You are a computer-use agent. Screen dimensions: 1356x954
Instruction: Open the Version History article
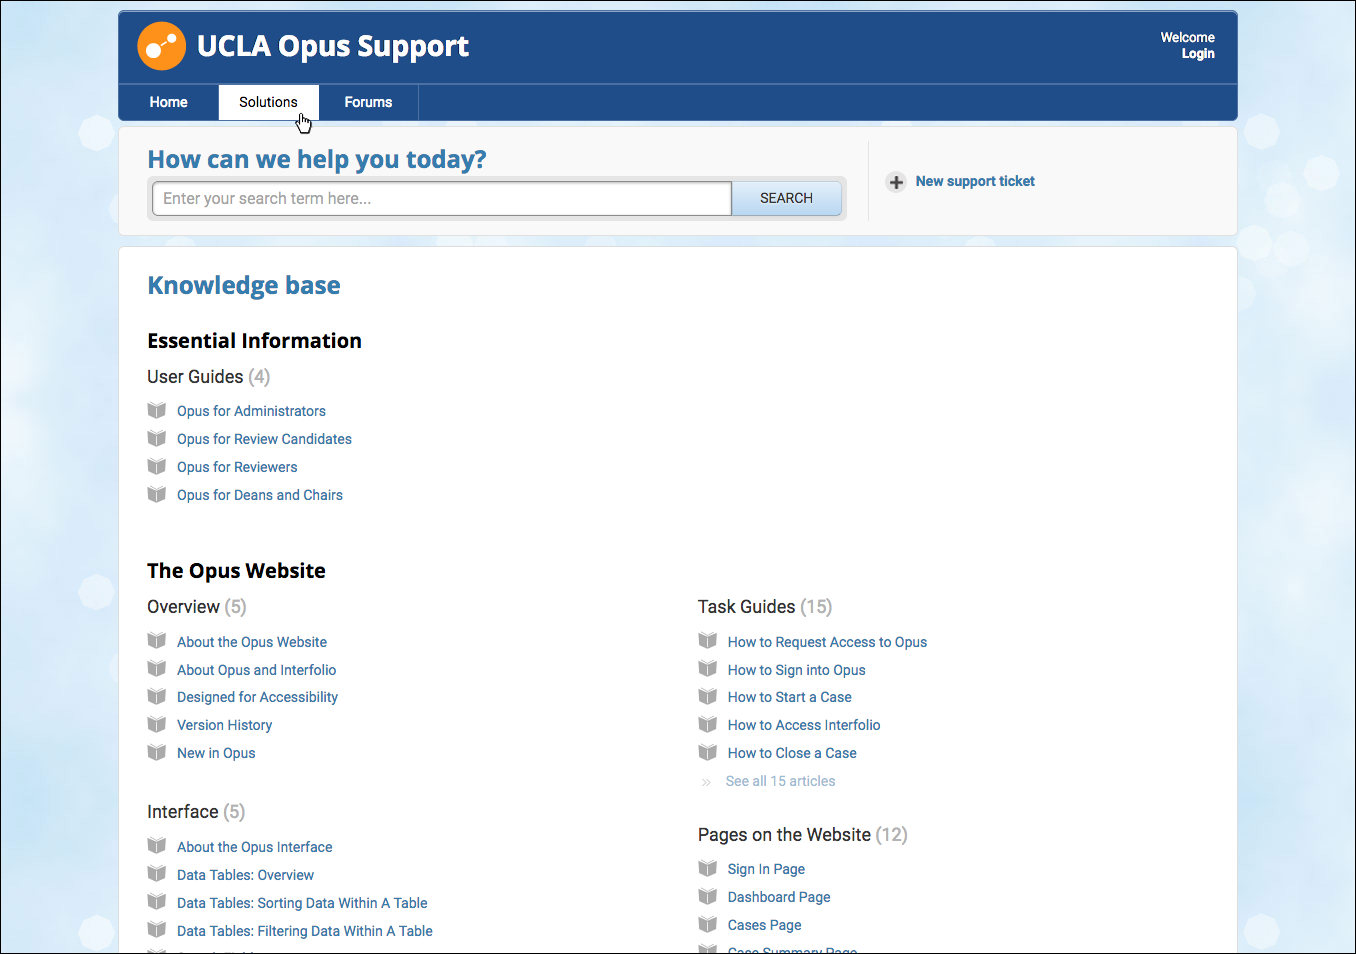[224, 725]
